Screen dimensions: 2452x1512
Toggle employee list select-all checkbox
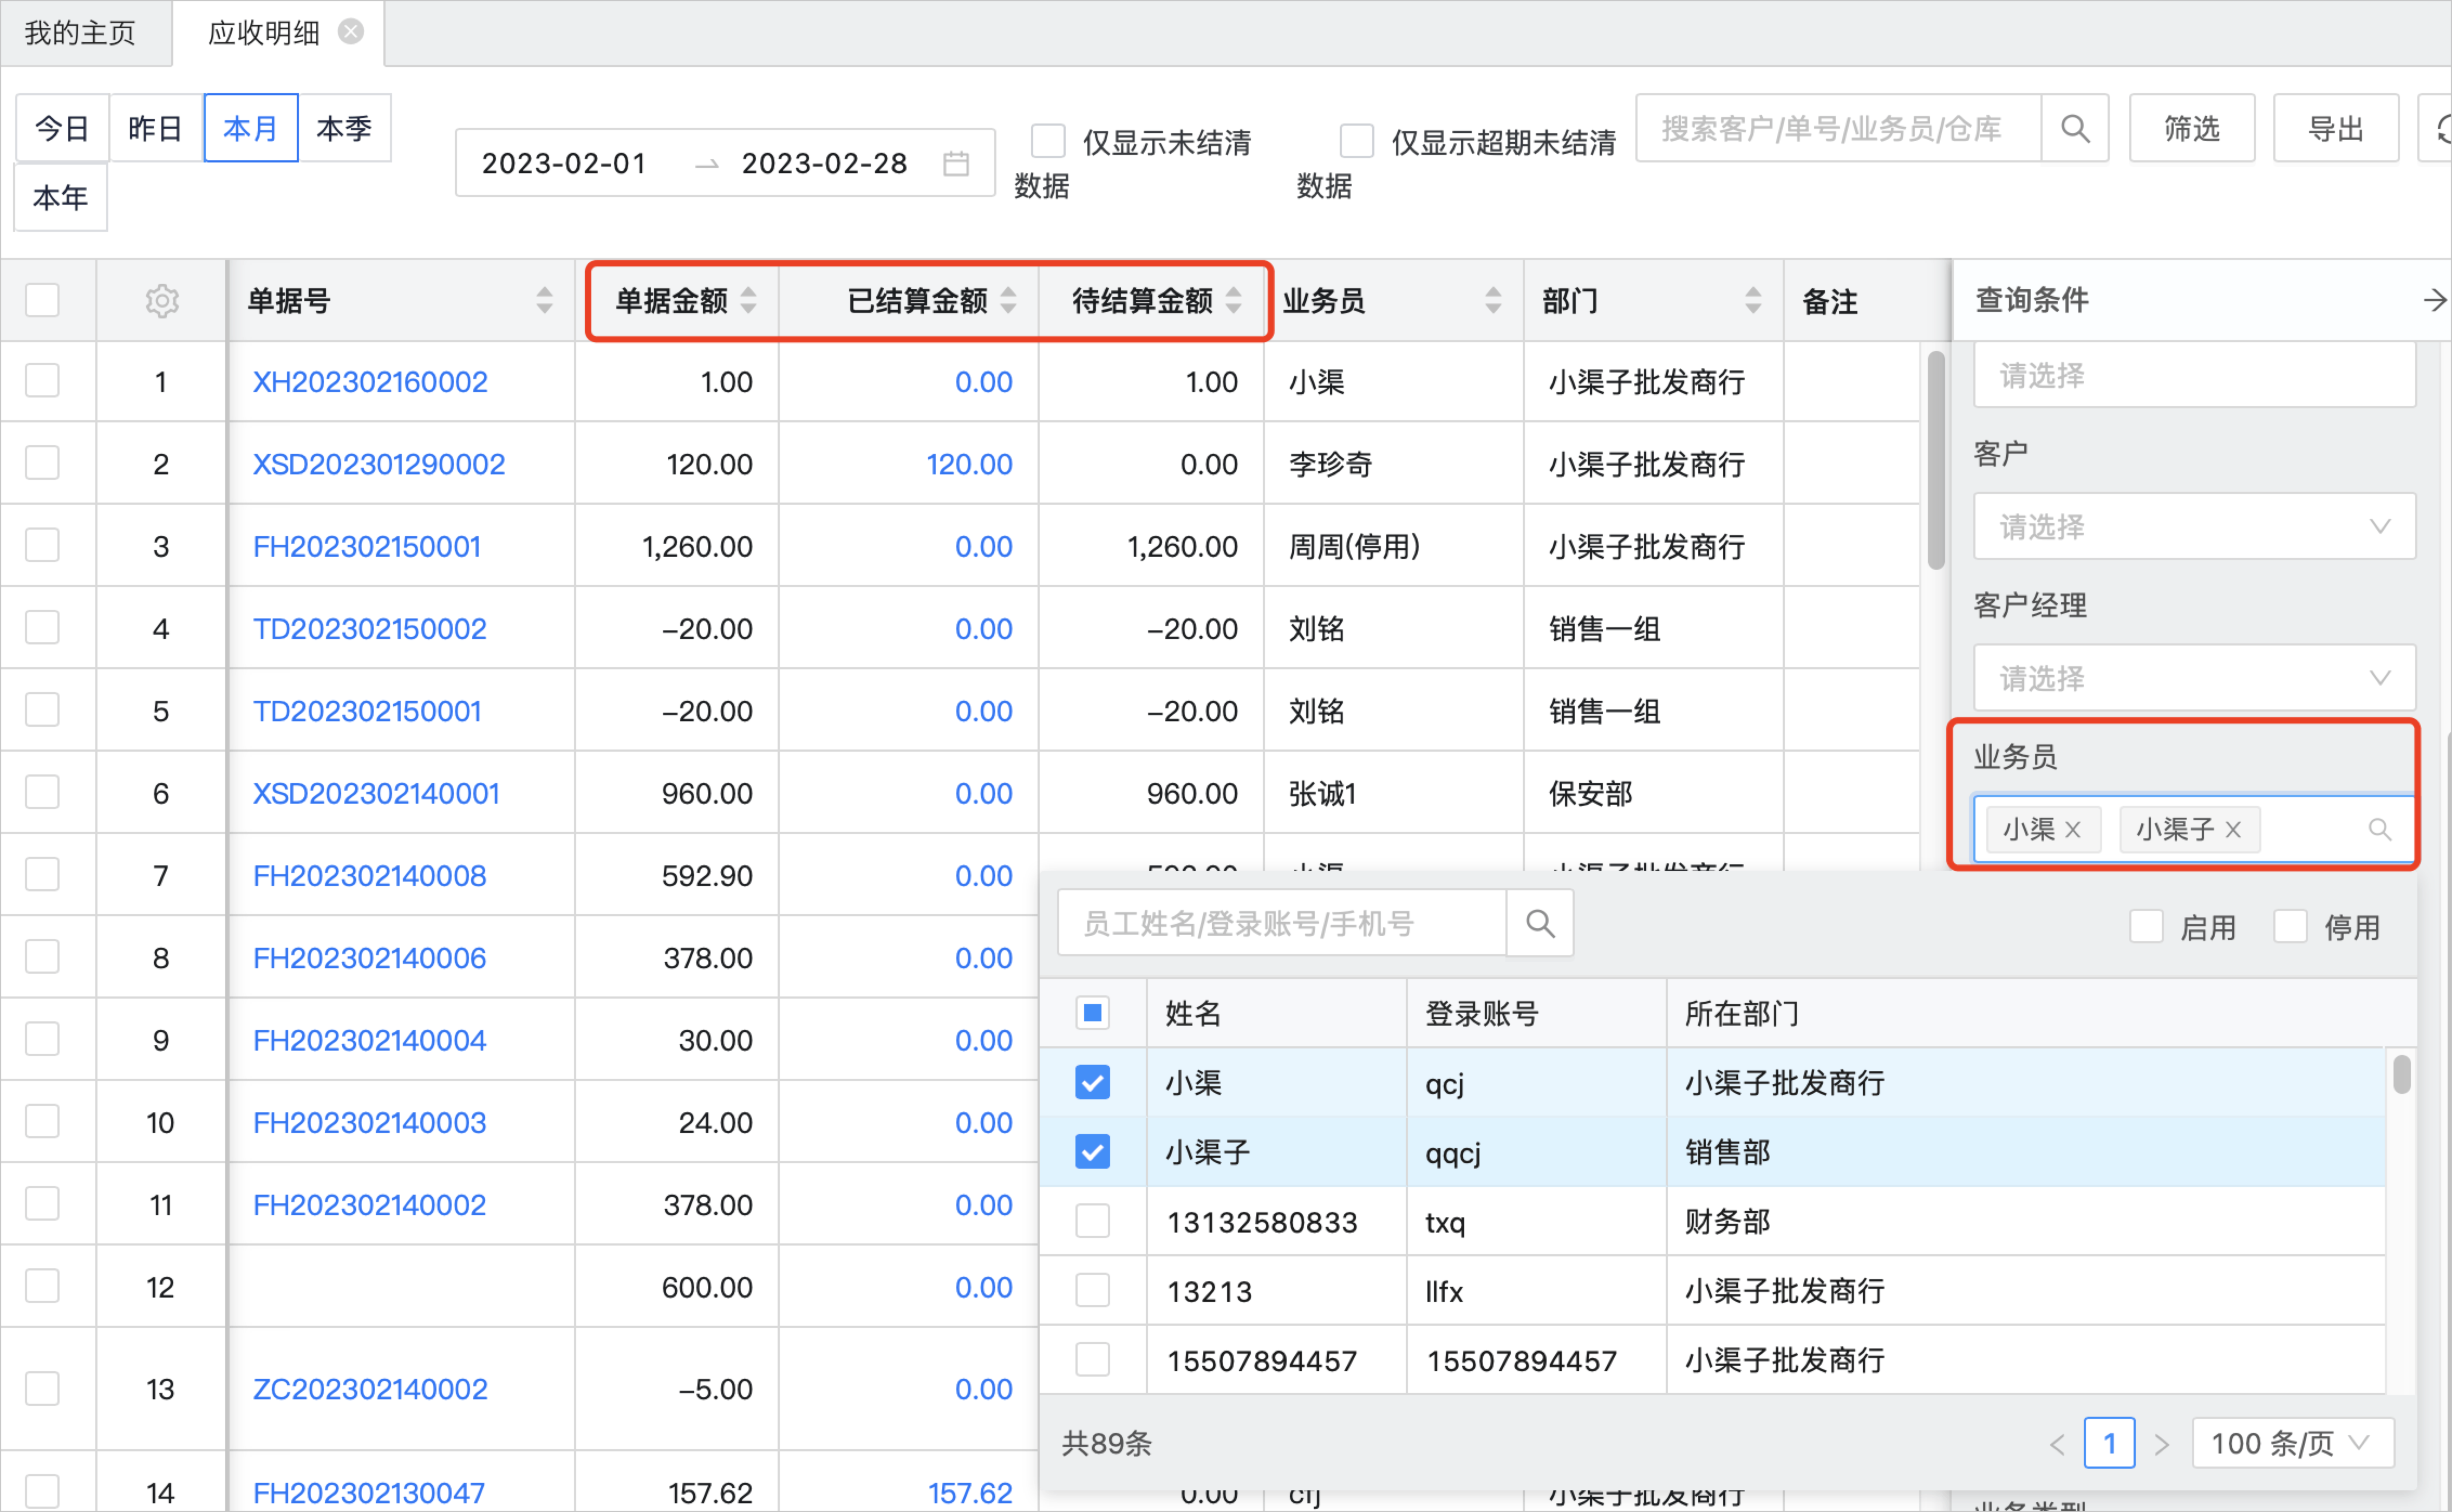tap(1092, 1013)
